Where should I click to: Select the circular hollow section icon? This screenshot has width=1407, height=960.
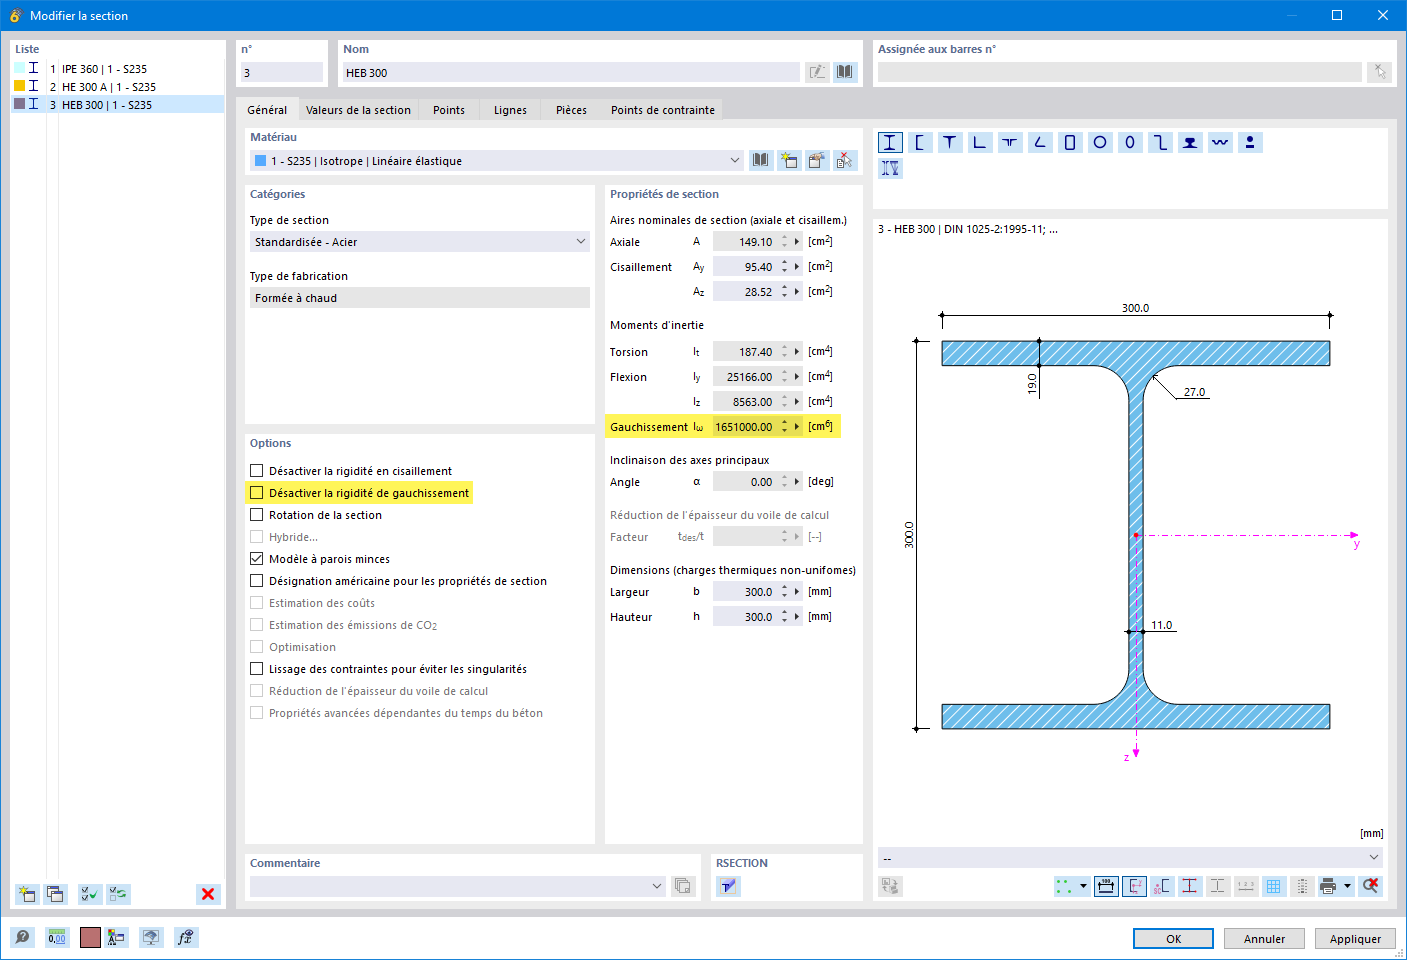coord(1100,142)
